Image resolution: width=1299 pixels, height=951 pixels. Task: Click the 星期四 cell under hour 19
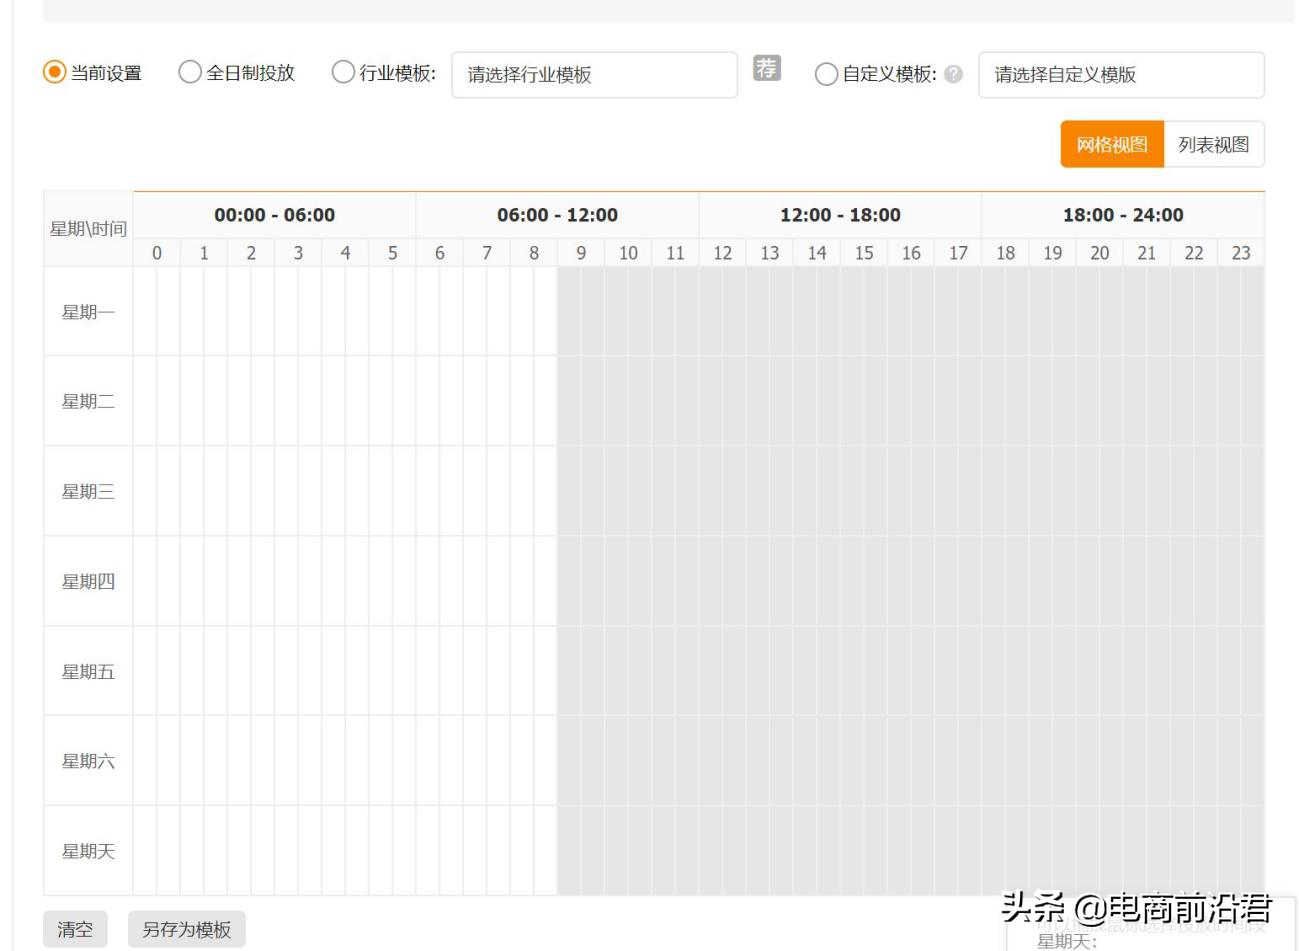click(1053, 581)
